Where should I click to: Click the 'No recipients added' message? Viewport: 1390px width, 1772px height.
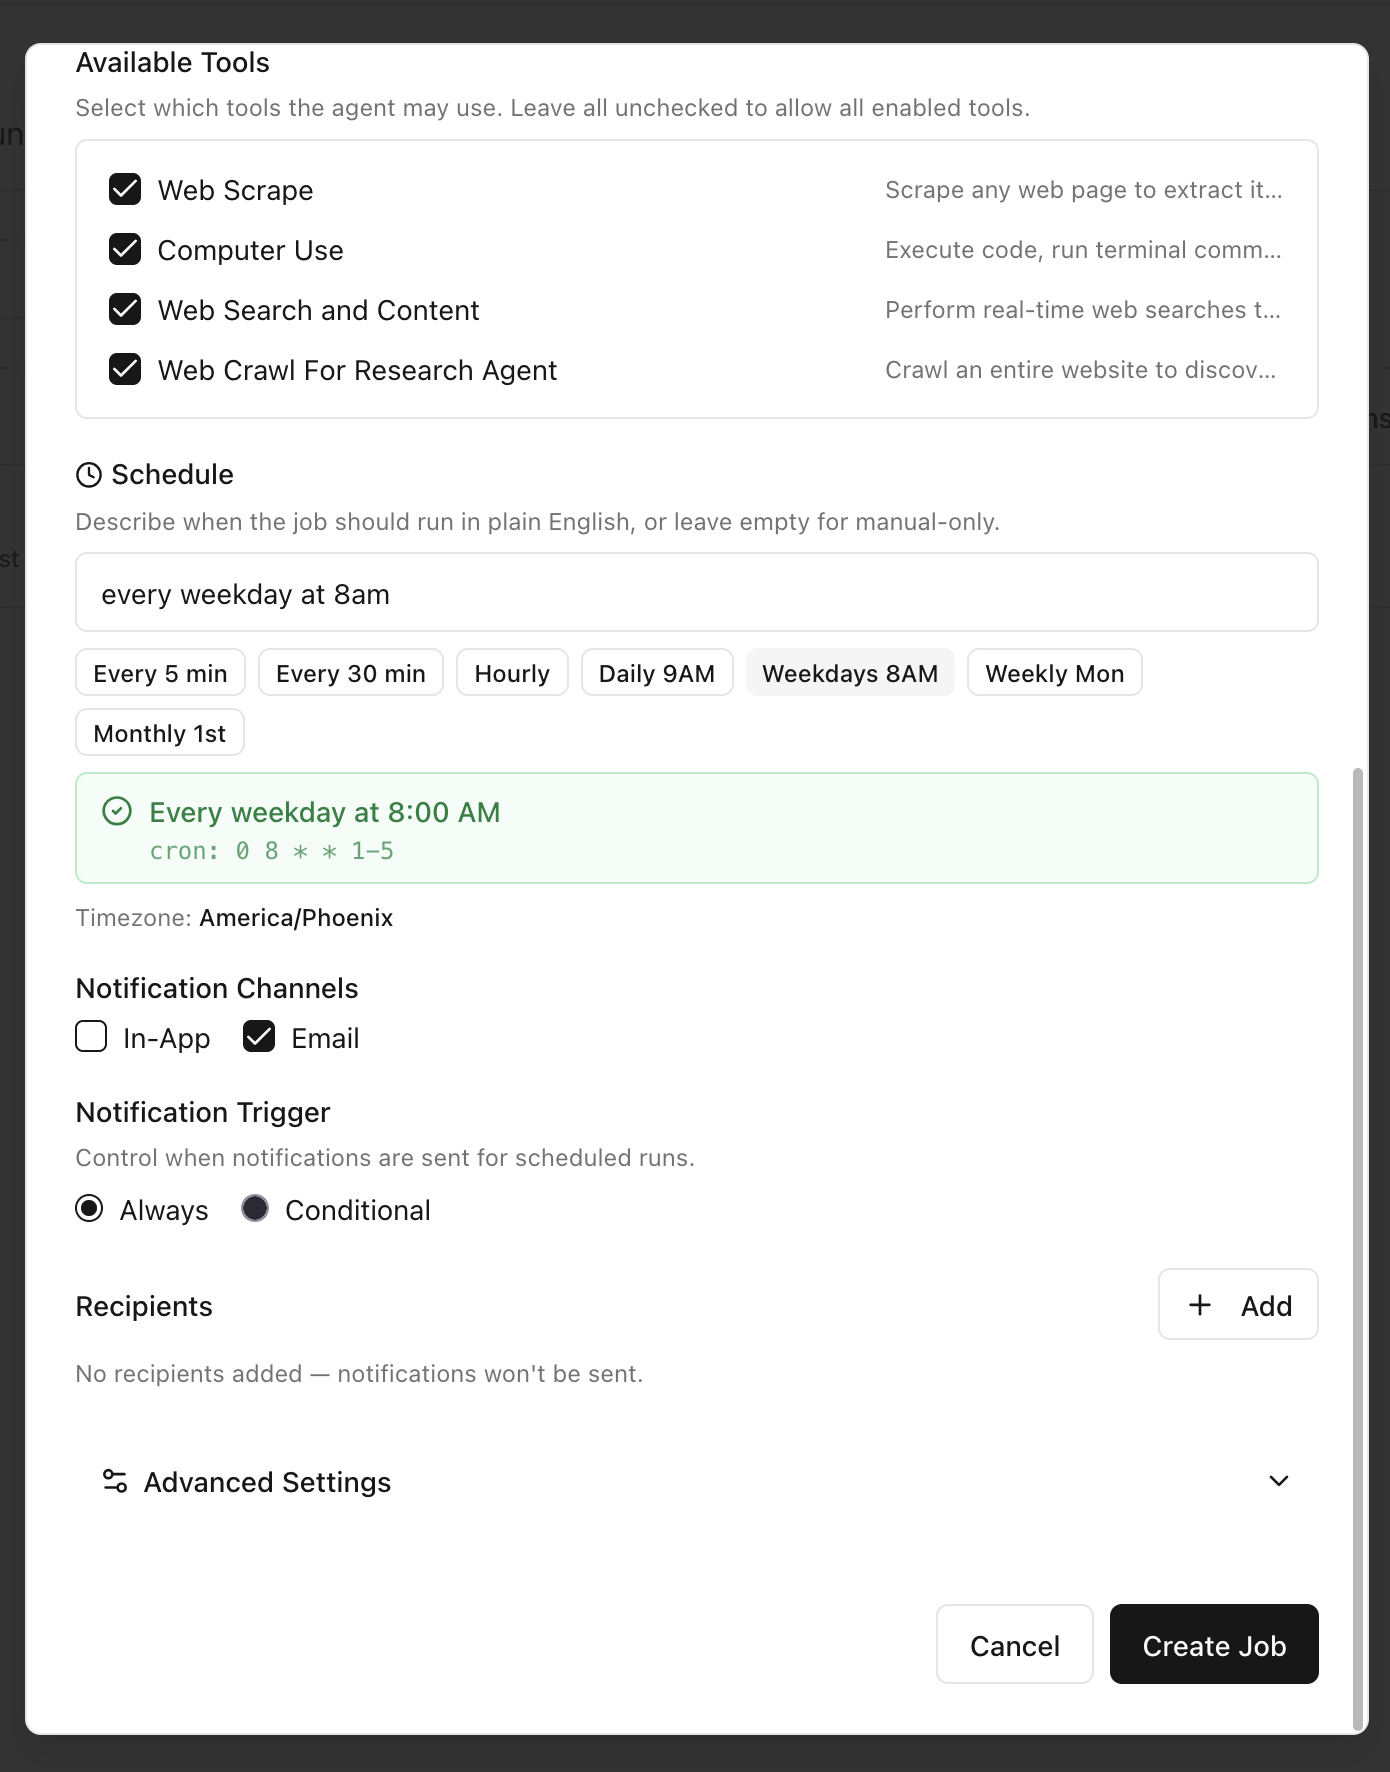[x=359, y=1374]
